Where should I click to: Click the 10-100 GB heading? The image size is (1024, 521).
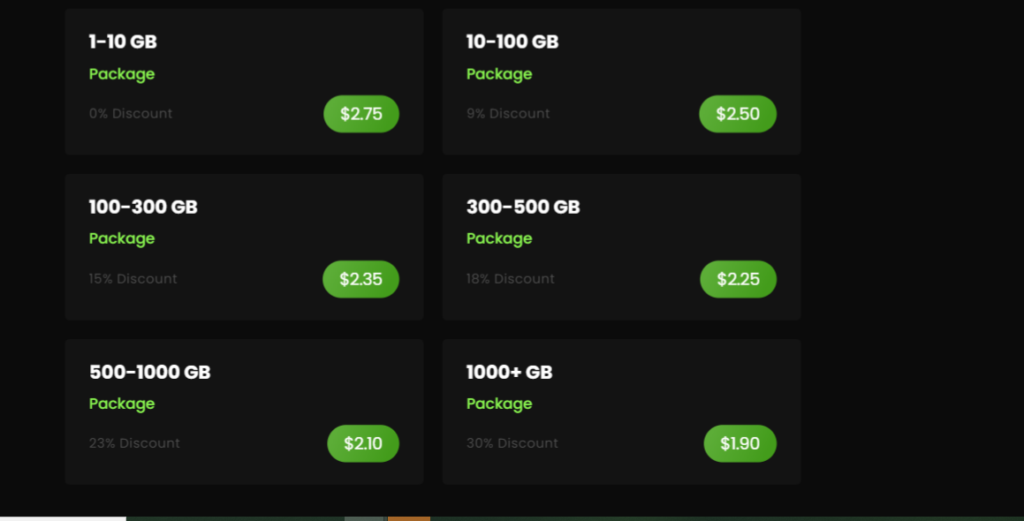pyautogui.click(x=513, y=42)
